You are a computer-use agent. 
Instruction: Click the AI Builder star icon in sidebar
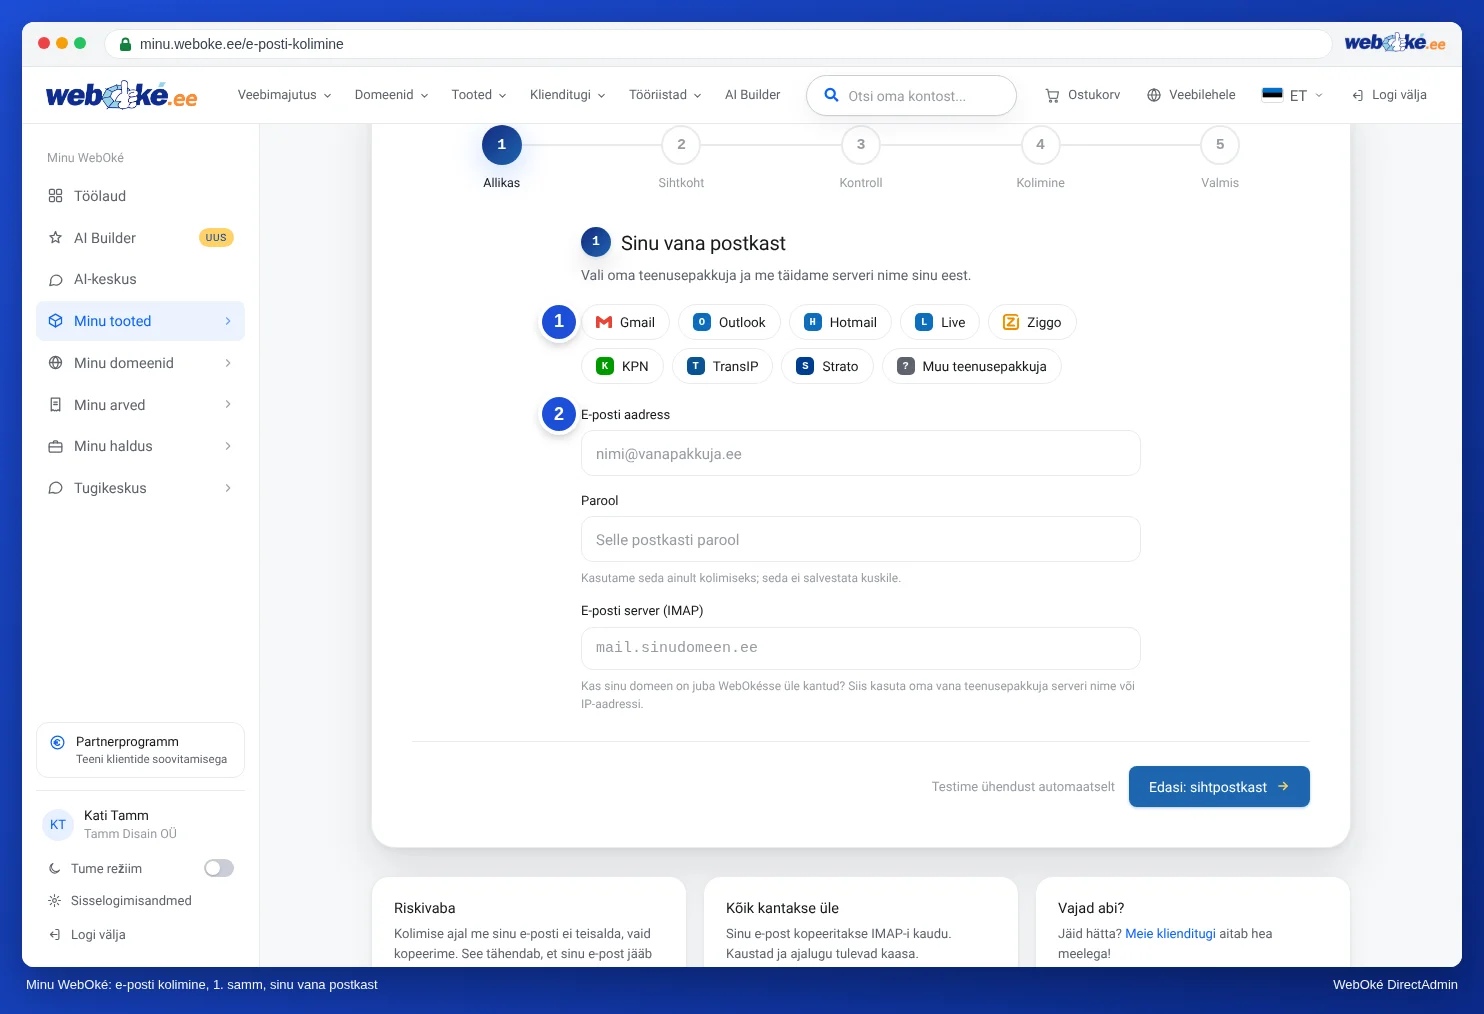(56, 238)
